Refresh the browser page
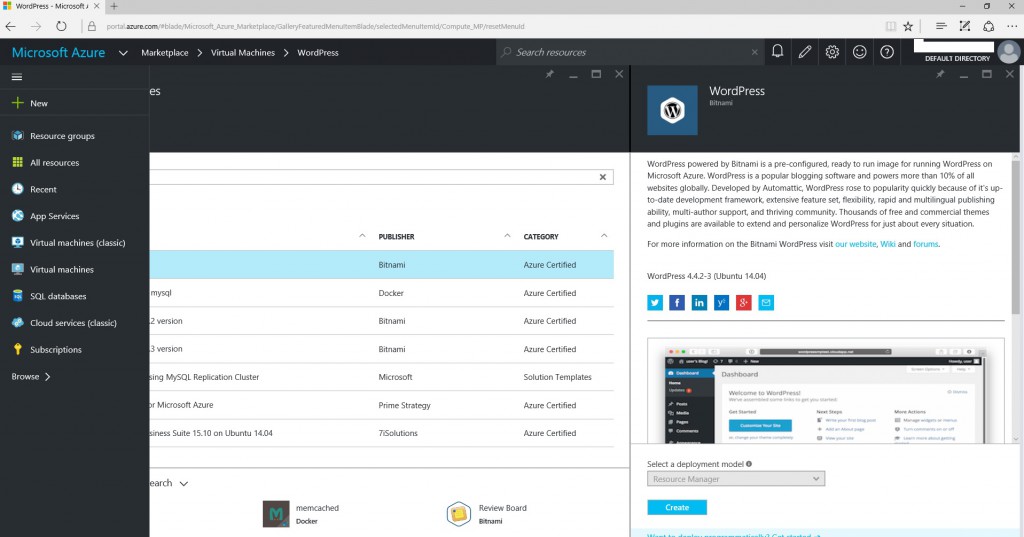The width and height of the screenshot is (1024, 537). 61,26
